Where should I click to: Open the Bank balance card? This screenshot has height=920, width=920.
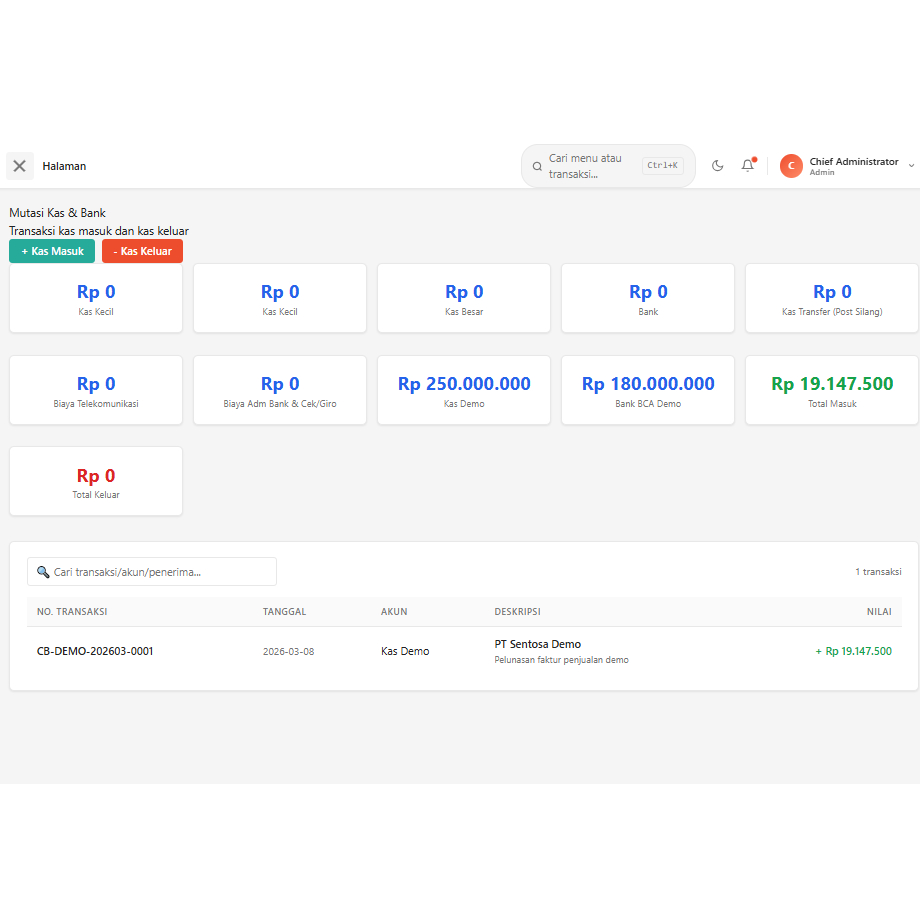point(648,298)
